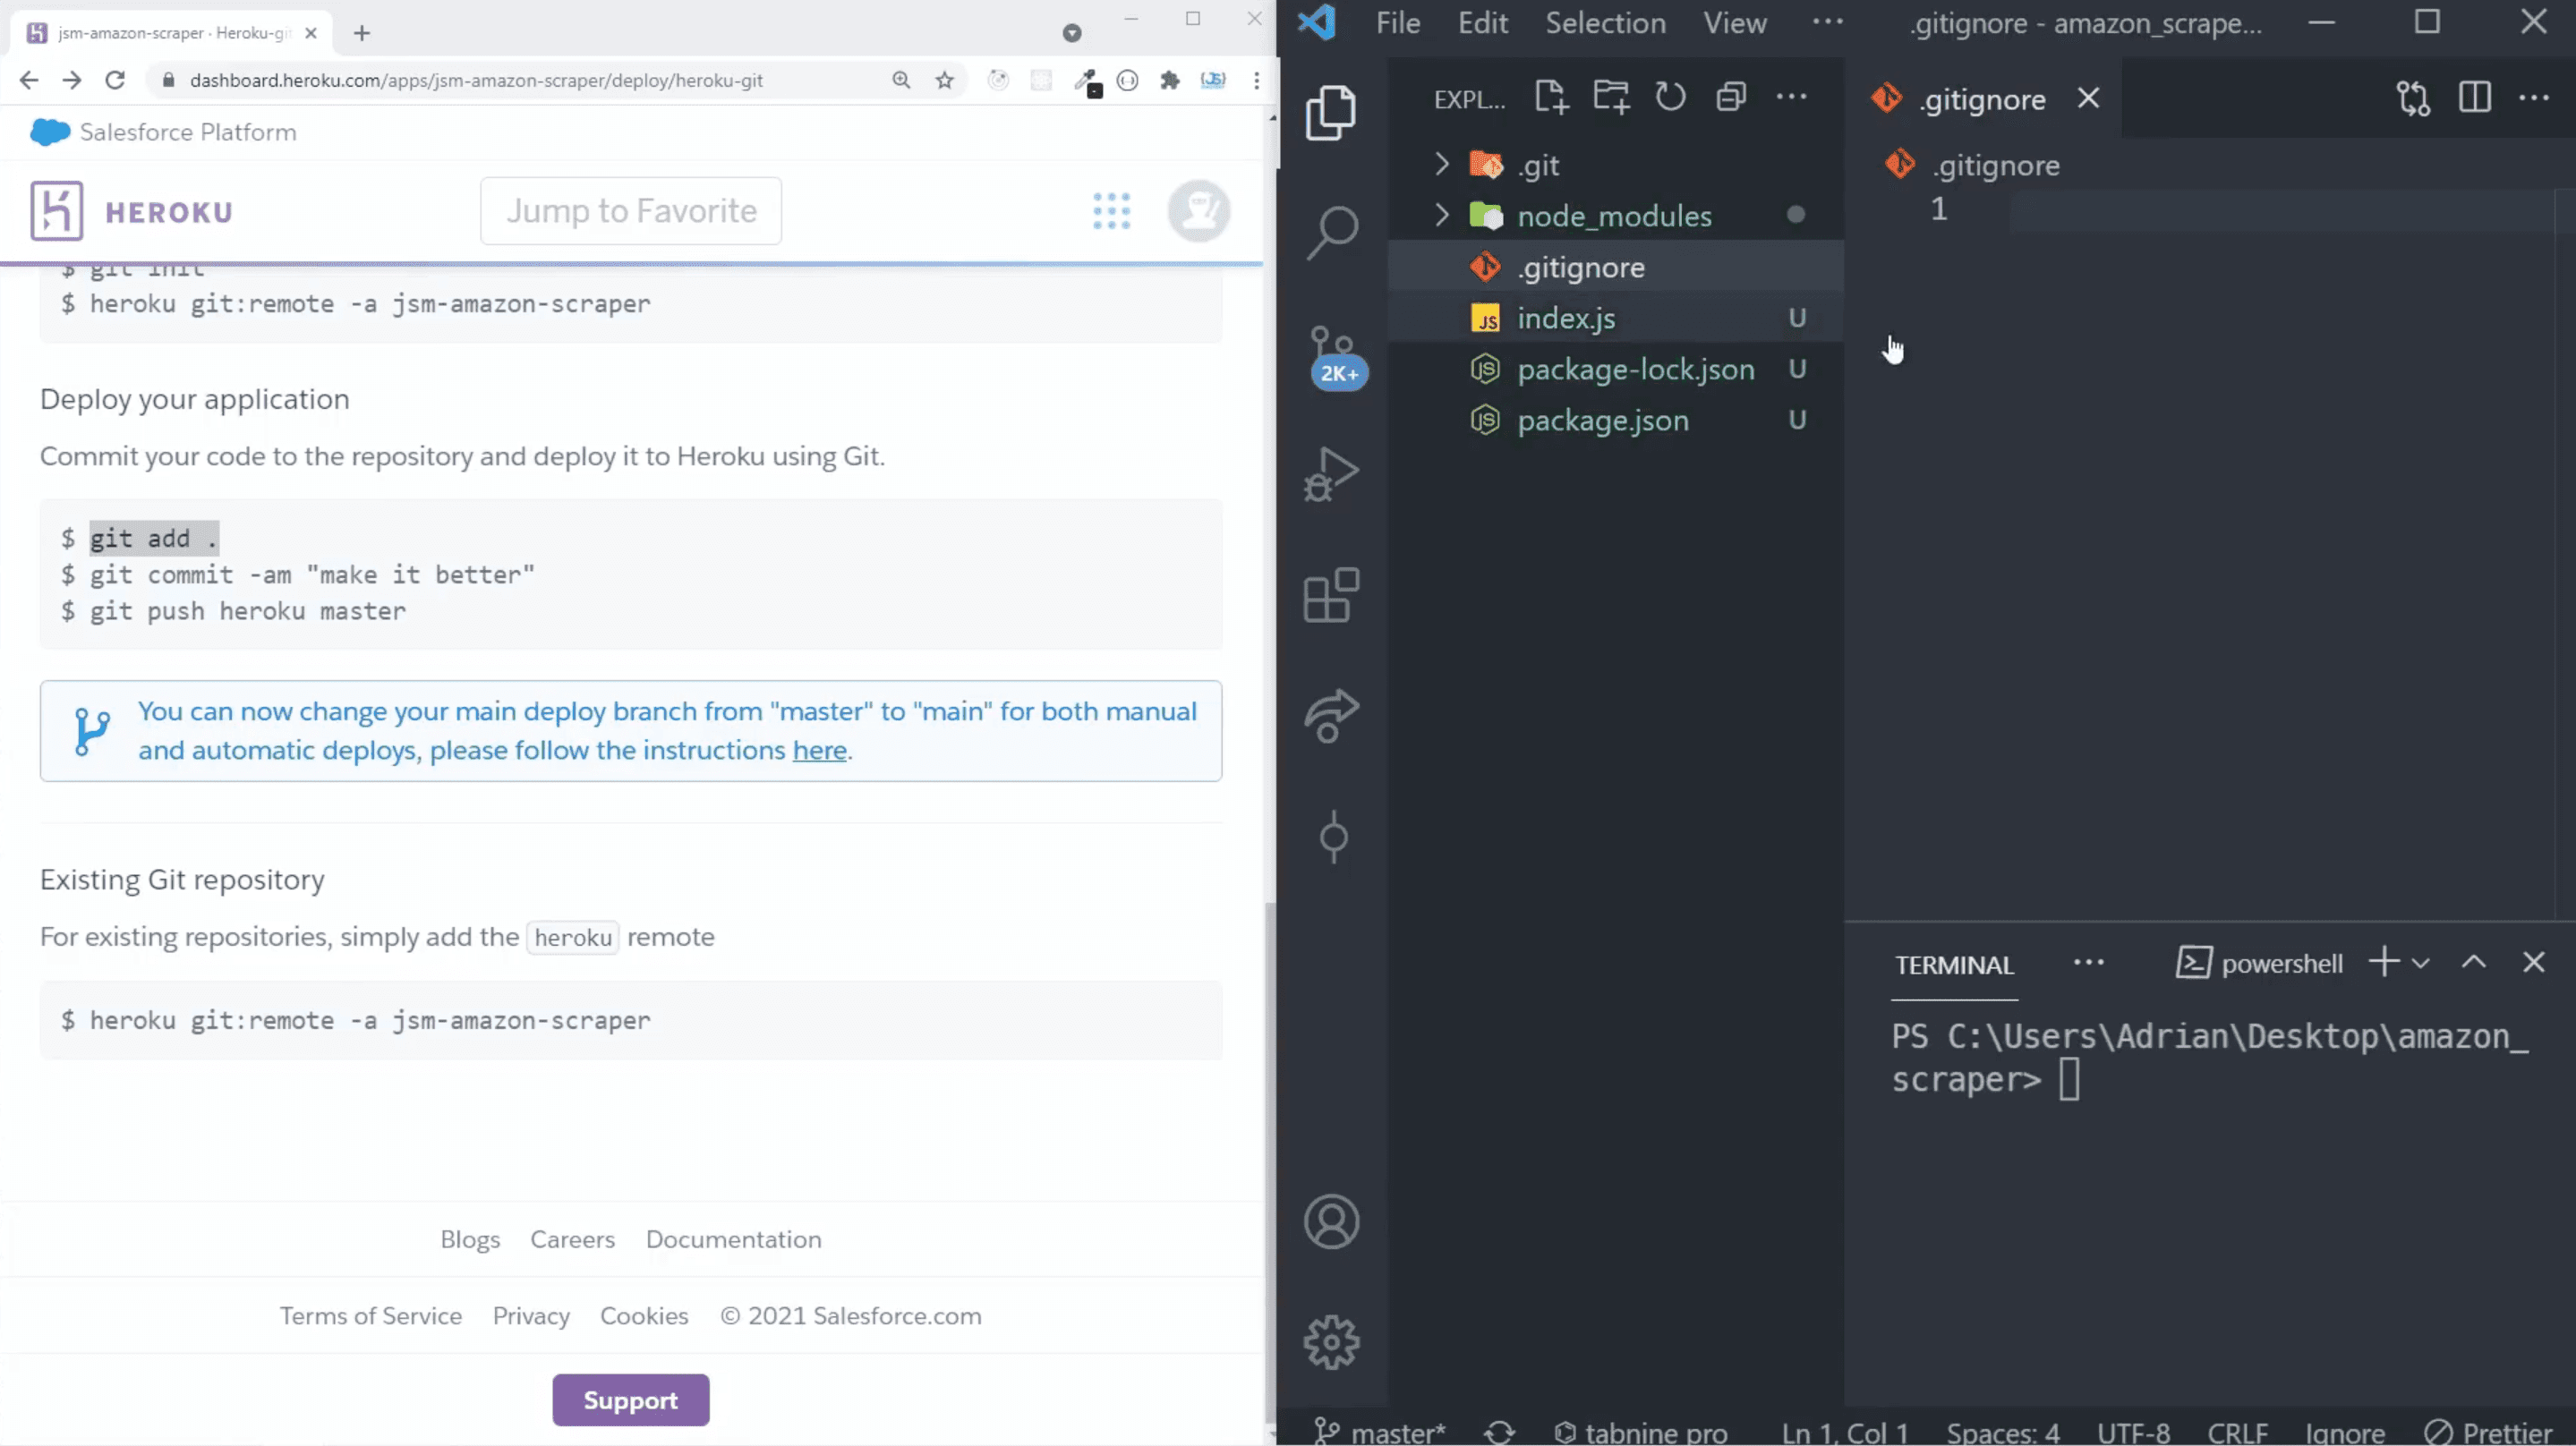Click the Heroku logo
The height and width of the screenshot is (1446, 2576).
tap(131, 211)
